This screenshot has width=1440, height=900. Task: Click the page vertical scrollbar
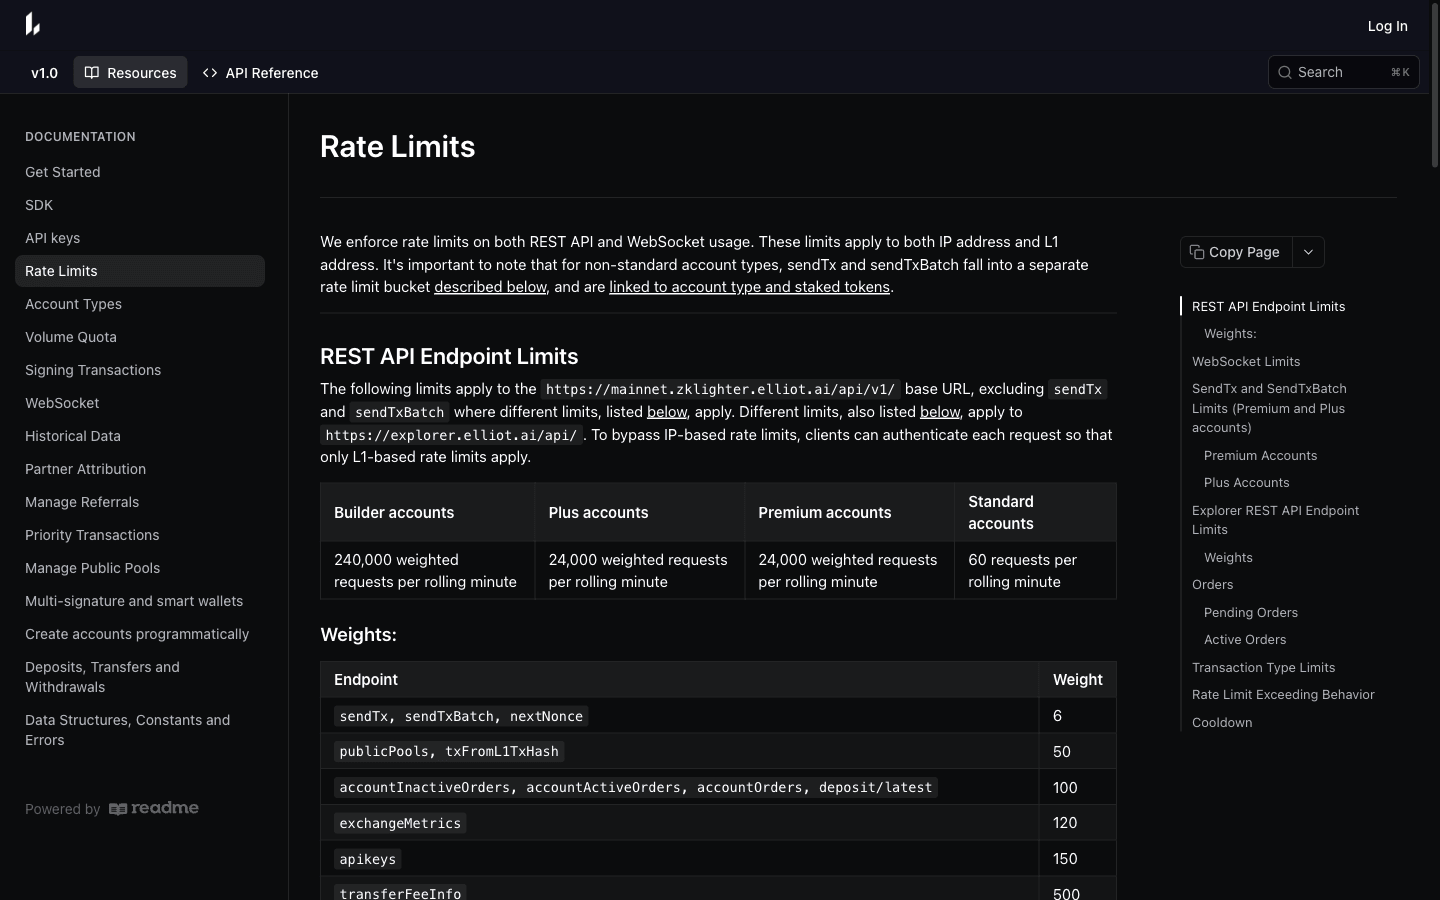click(1435, 85)
